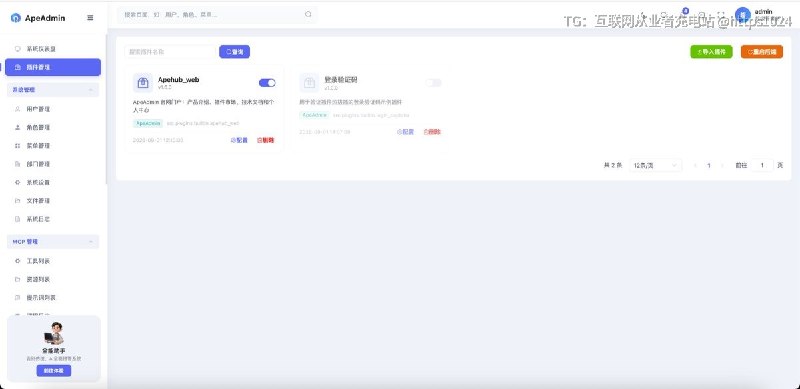Open 角色管理 in the sidebar
This screenshot has width=800, height=389.
pyautogui.click(x=53, y=127)
